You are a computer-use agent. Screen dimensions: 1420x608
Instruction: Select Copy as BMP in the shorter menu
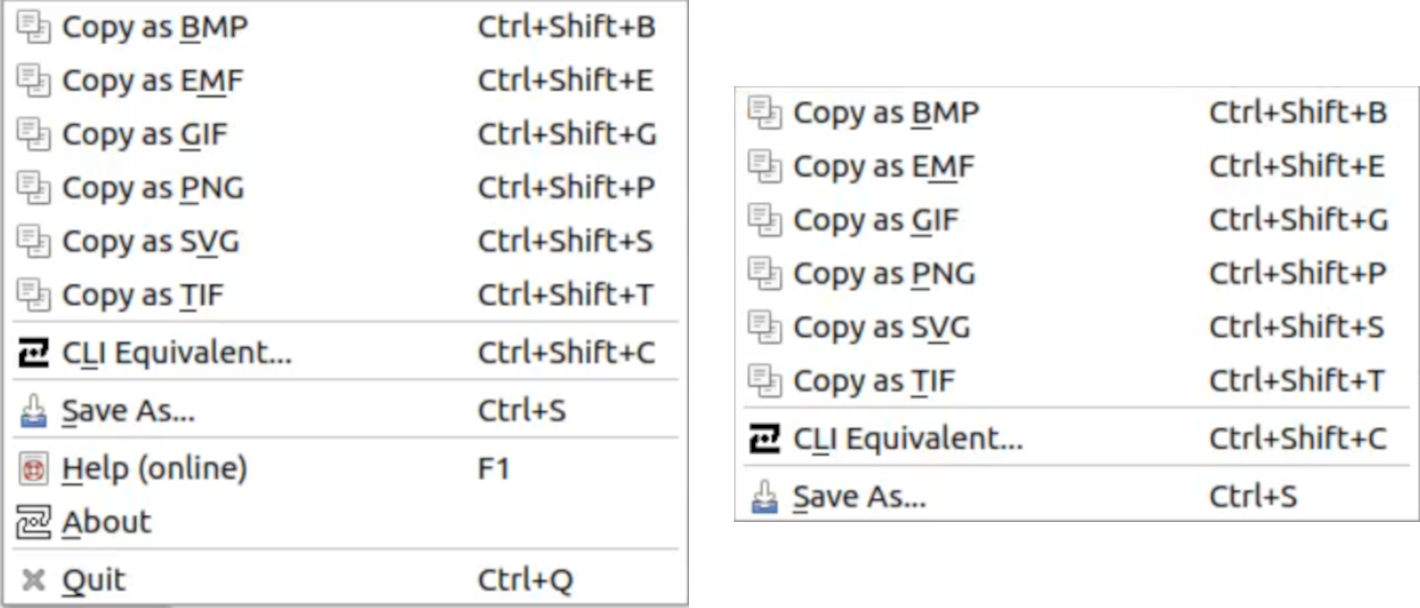(x=885, y=113)
